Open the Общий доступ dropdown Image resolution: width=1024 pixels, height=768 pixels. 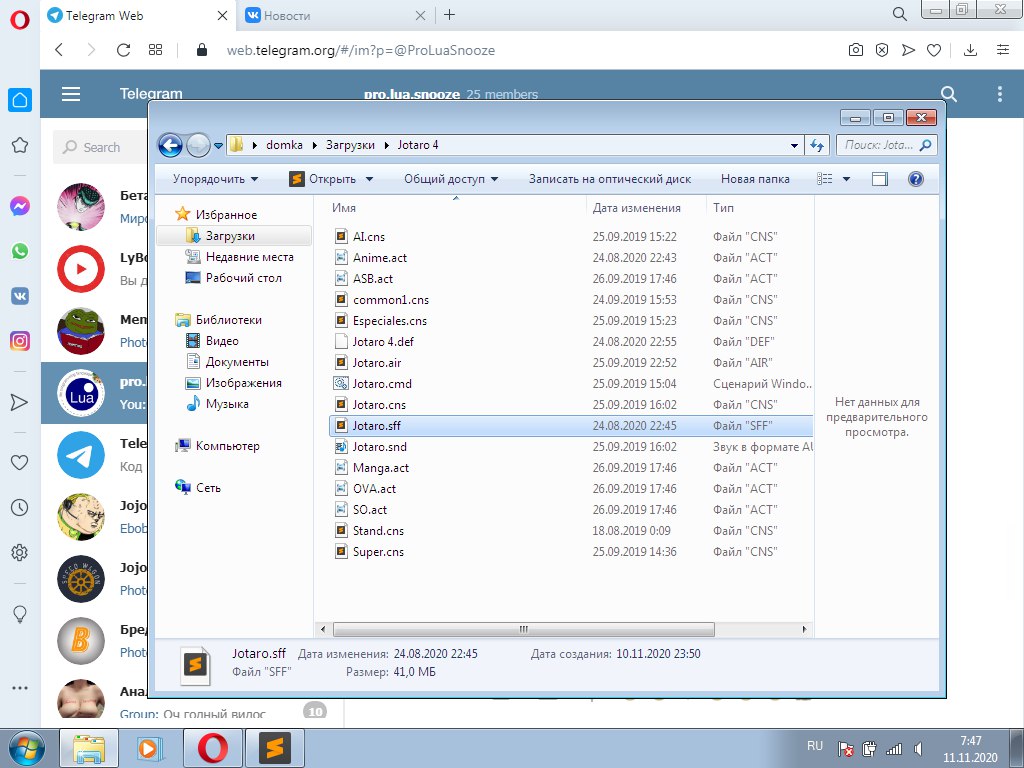[451, 179]
